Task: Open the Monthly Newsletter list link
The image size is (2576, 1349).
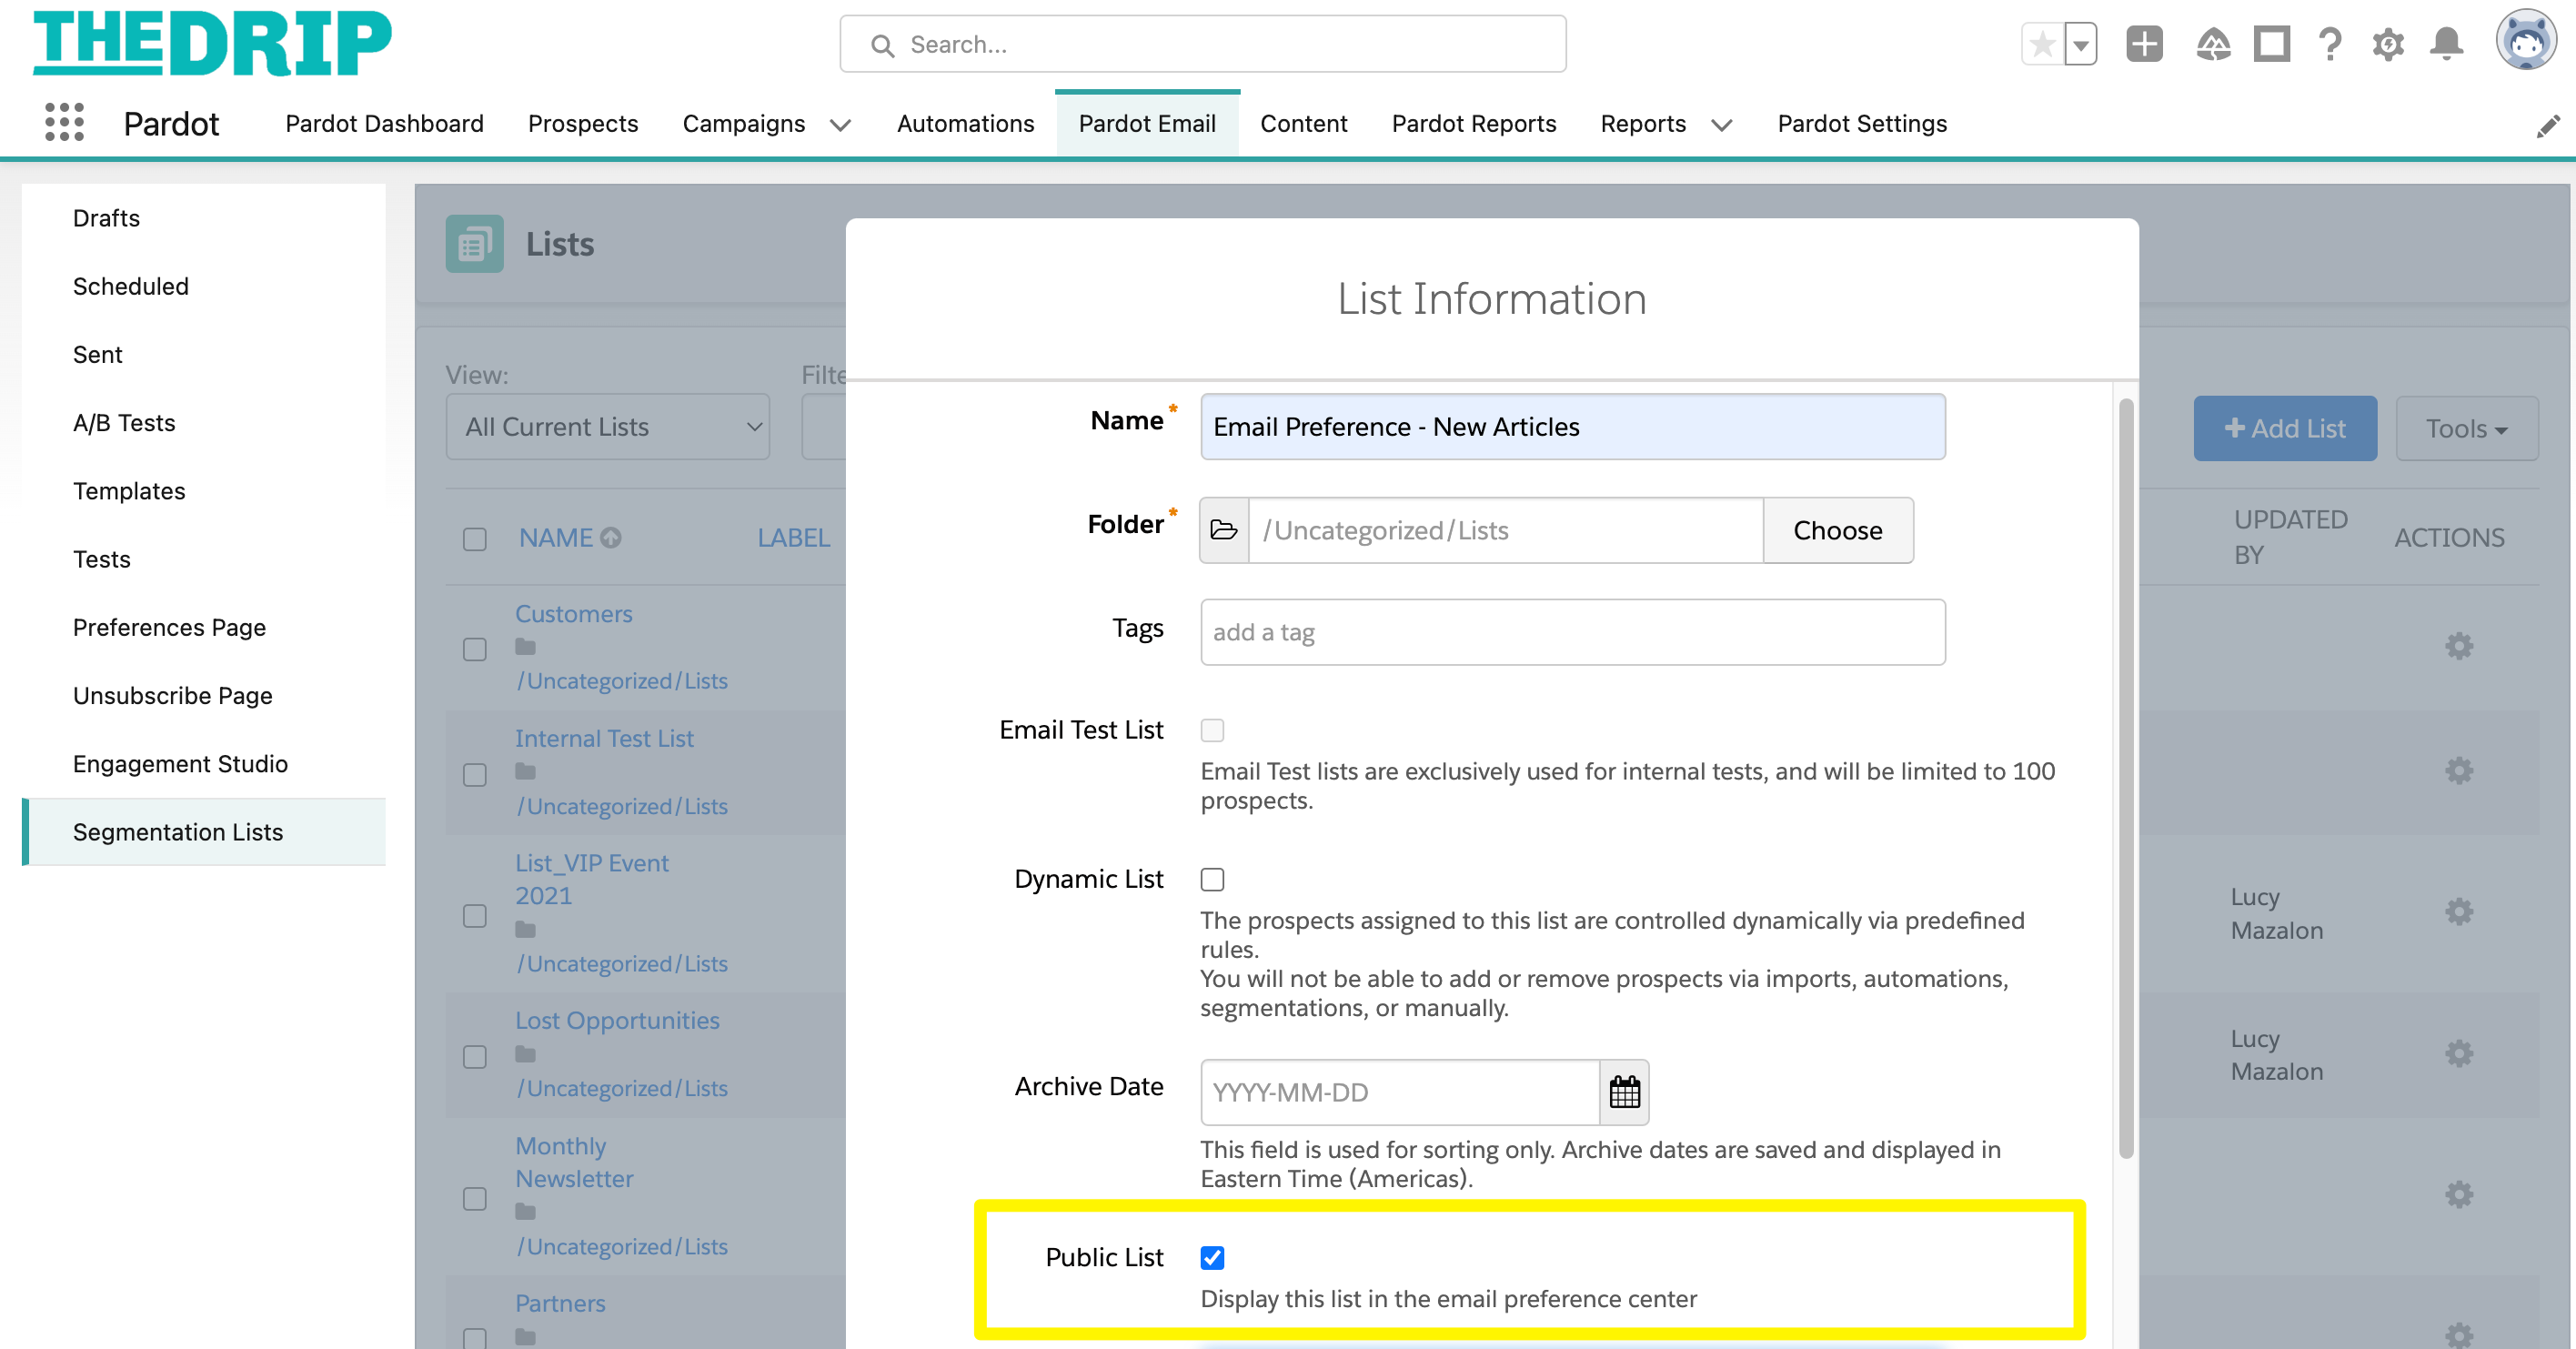Action: pyautogui.click(x=574, y=1162)
